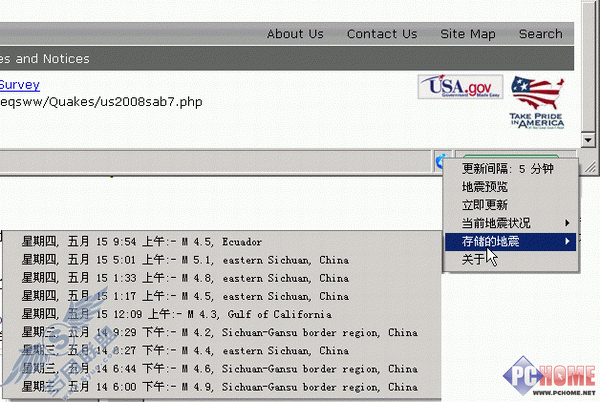Open the Contact Us page
Screen dimensions: 600x402
click(382, 34)
